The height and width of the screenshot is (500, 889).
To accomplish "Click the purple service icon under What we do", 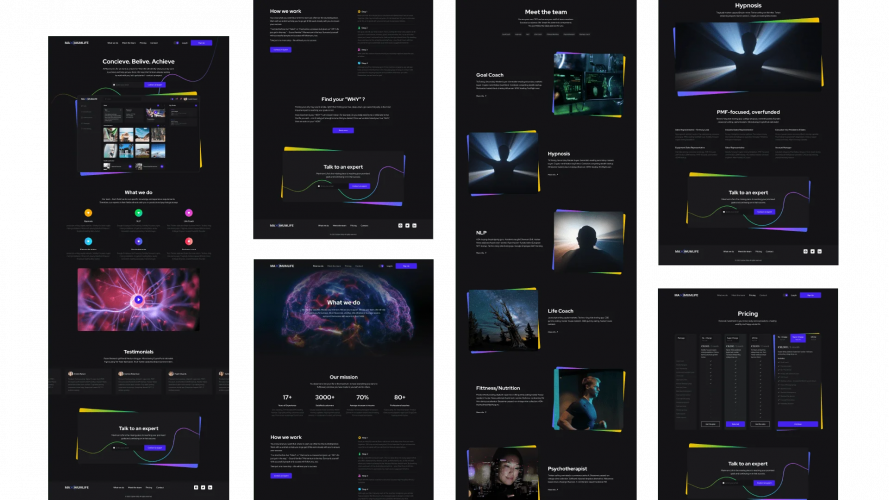I will (x=138, y=241).
